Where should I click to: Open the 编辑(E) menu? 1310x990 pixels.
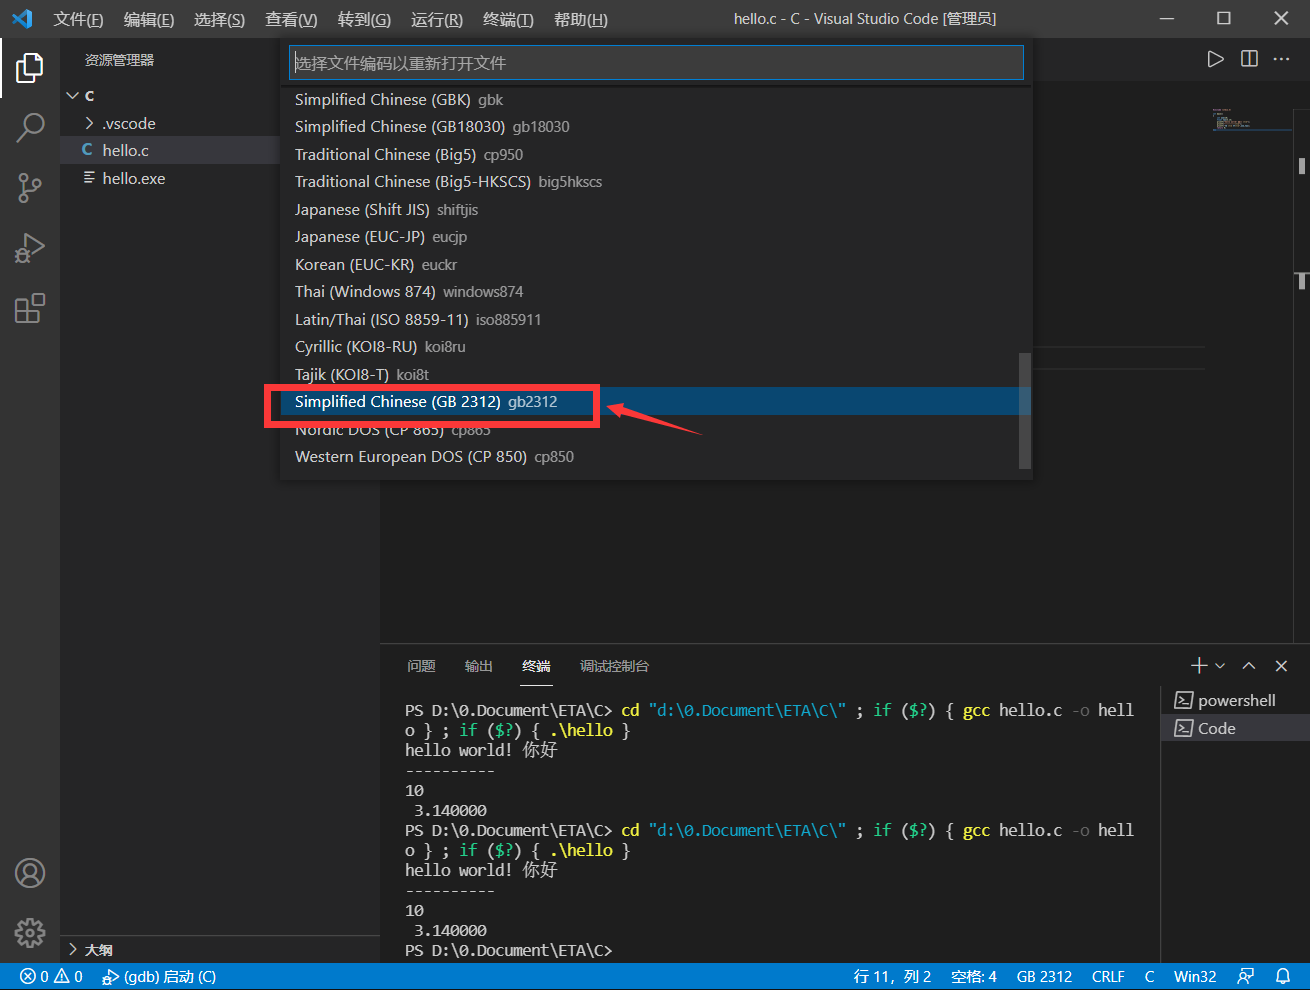pyautogui.click(x=149, y=19)
